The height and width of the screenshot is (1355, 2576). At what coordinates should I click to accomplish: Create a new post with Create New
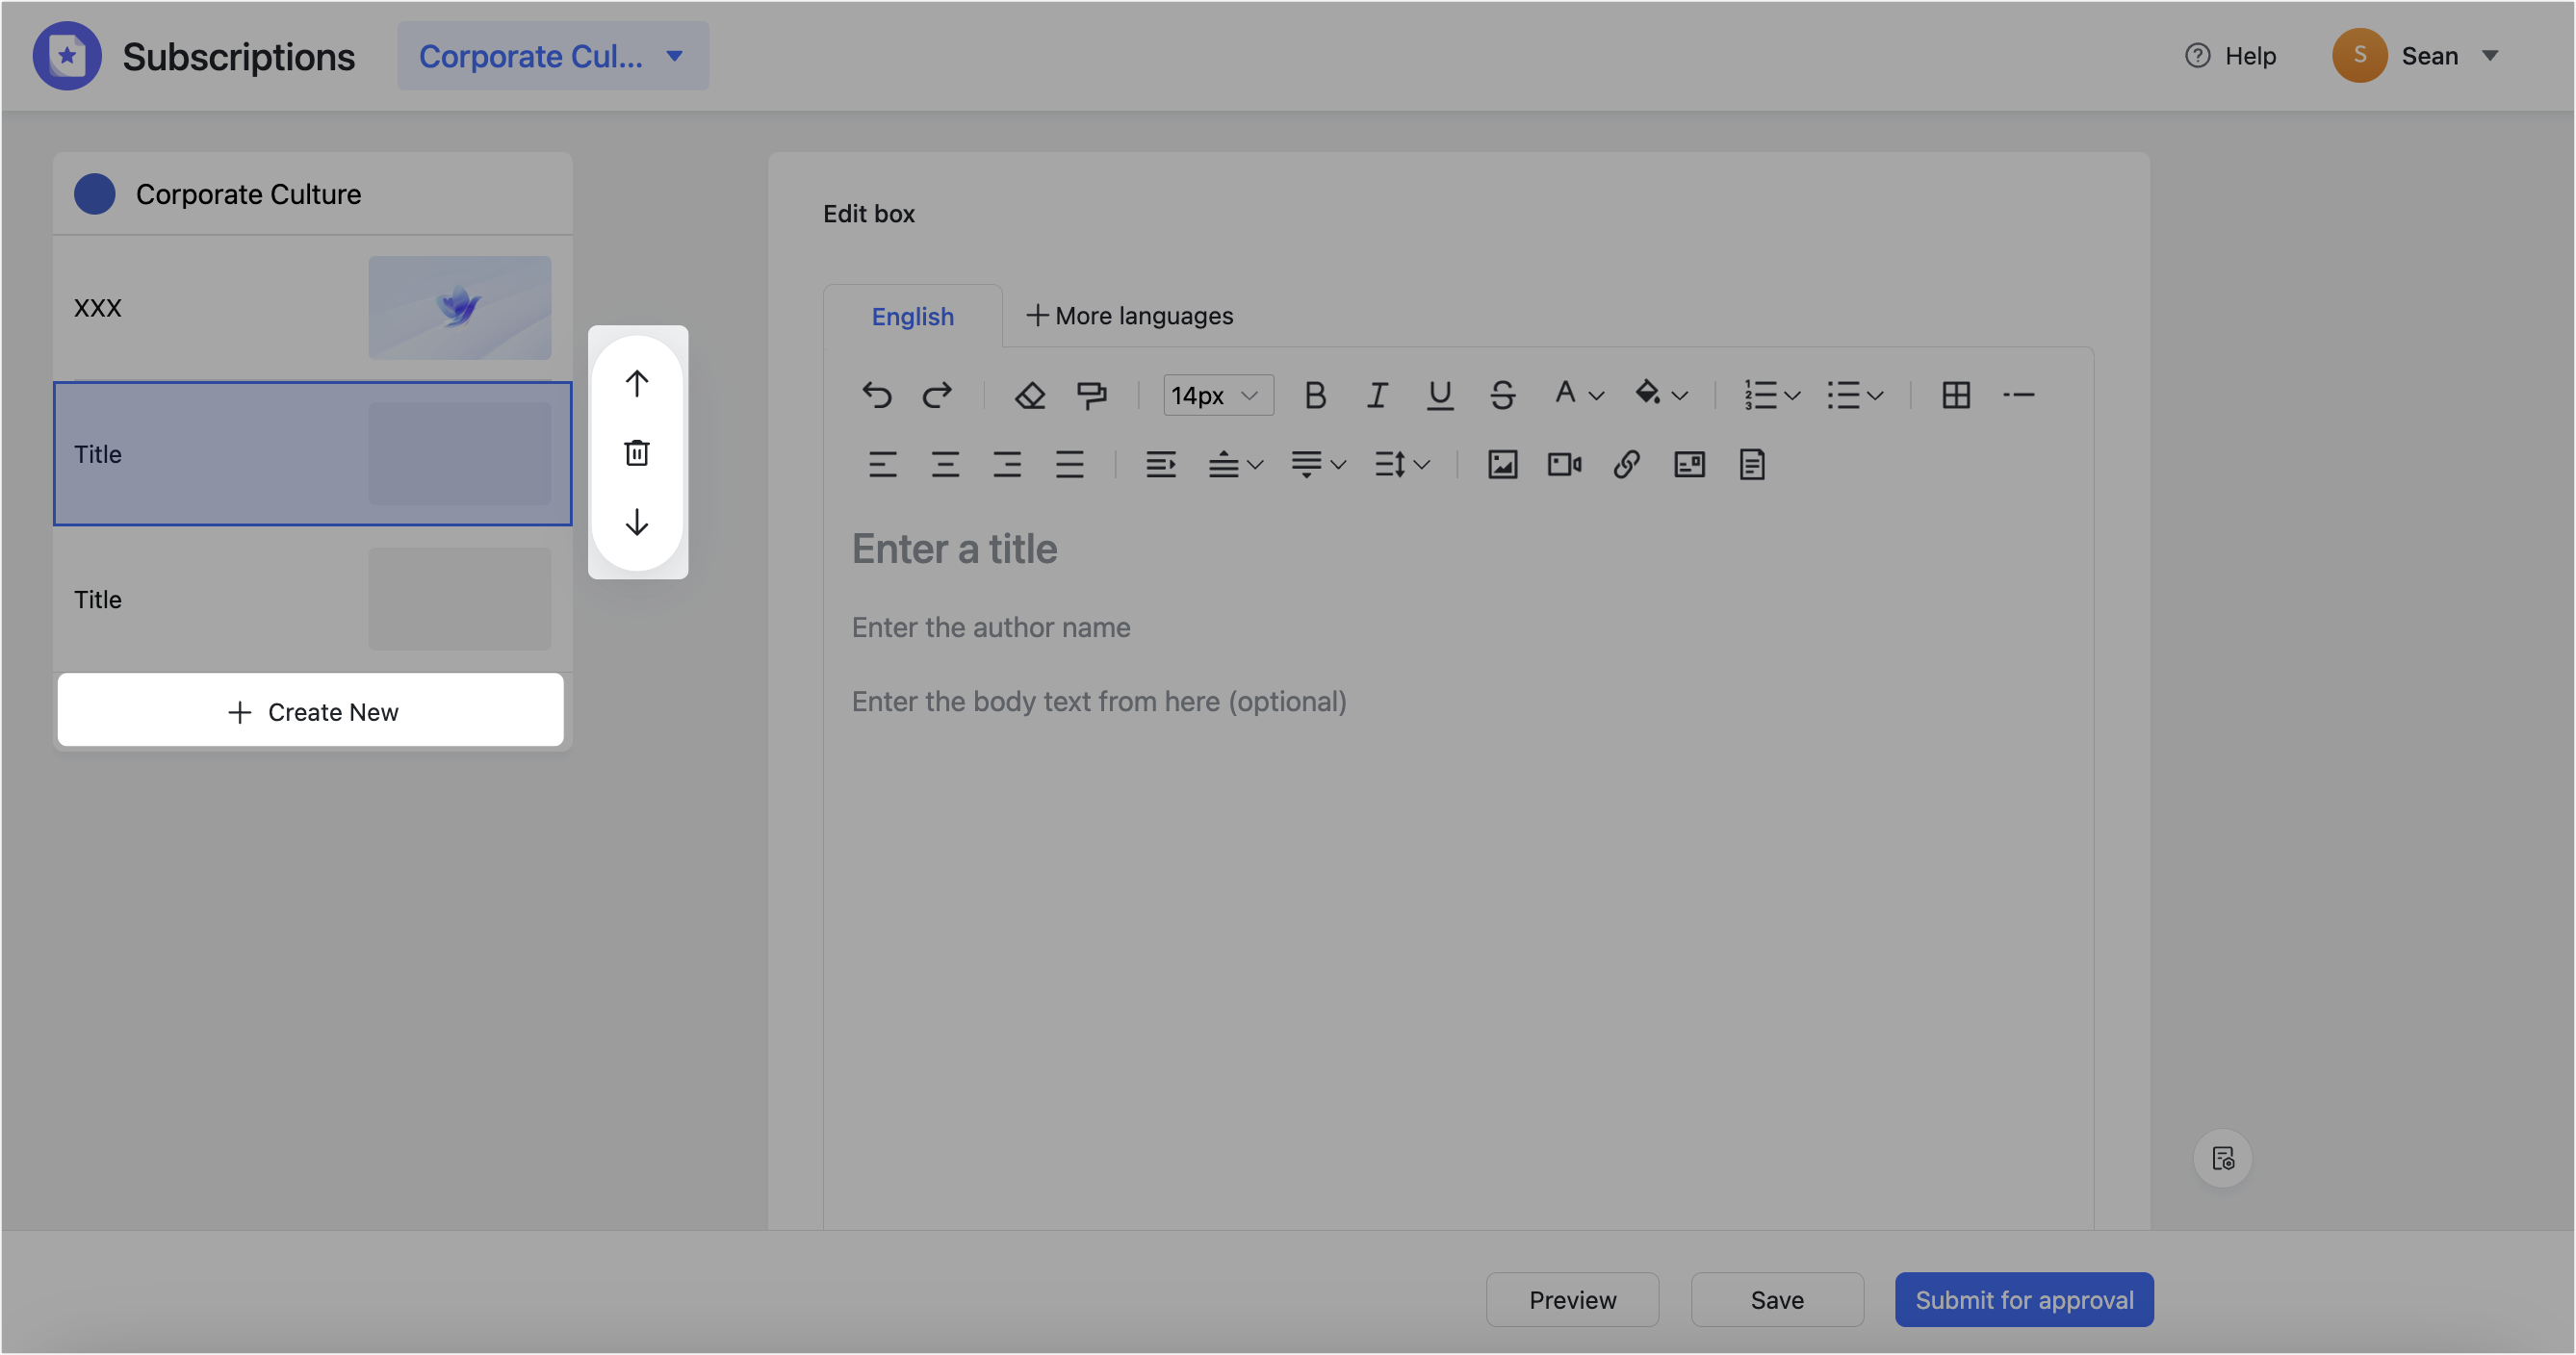pos(311,711)
